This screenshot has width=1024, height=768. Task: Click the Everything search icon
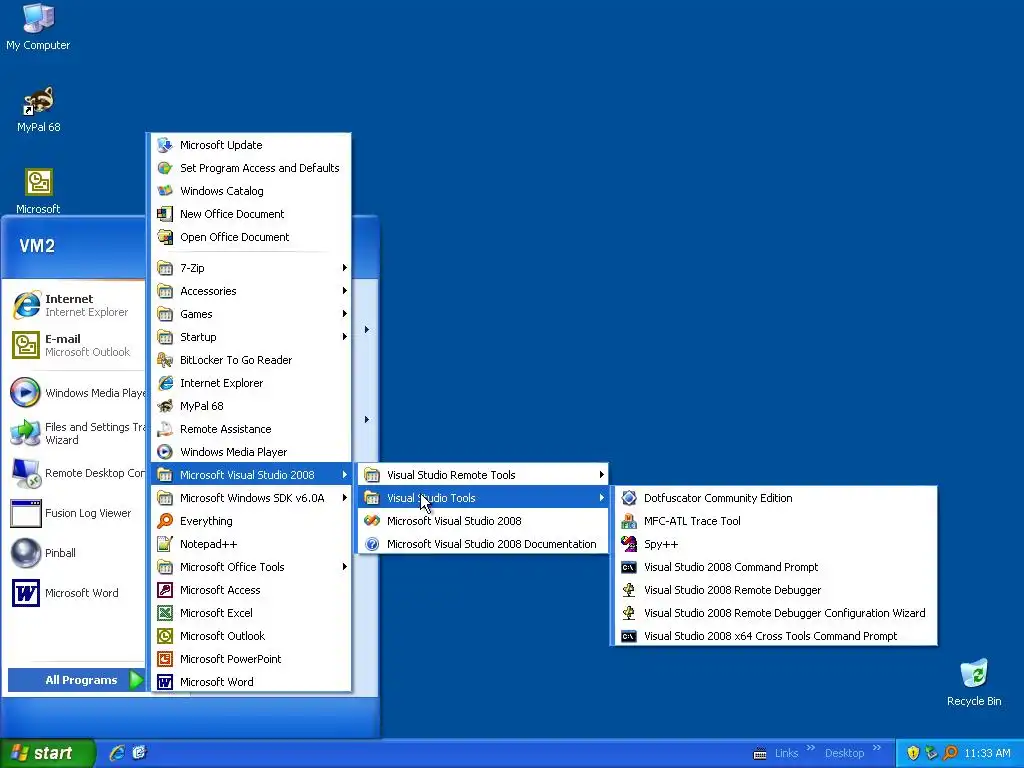[x=165, y=520]
